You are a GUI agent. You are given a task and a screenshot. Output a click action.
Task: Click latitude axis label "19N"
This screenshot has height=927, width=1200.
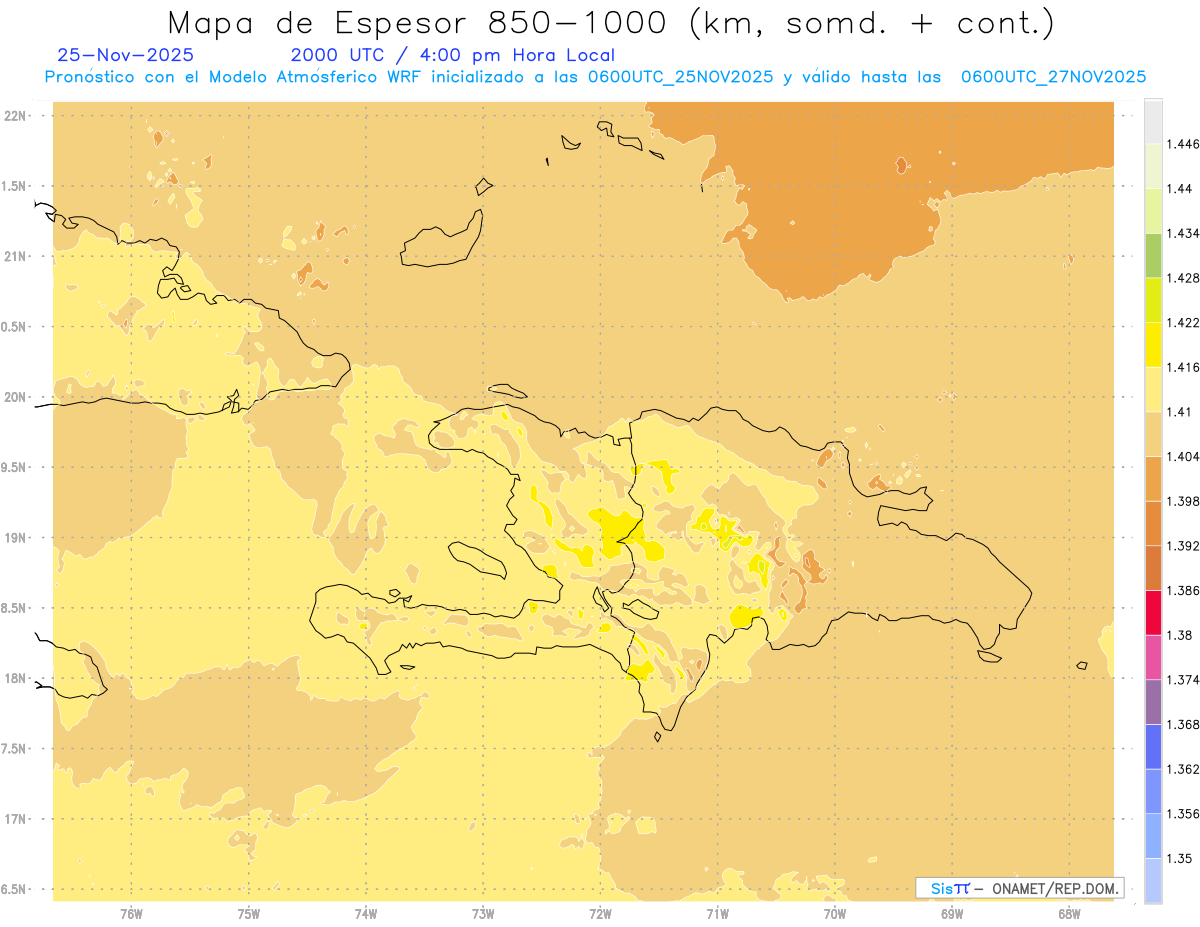[x=15, y=538]
